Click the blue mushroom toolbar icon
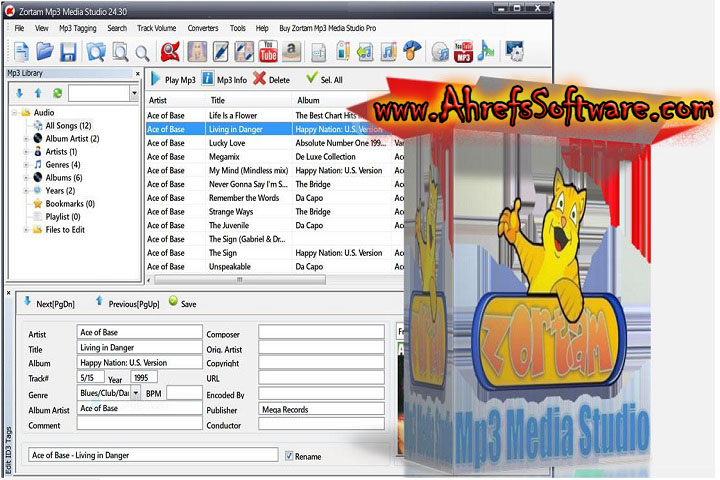 point(412,50)
